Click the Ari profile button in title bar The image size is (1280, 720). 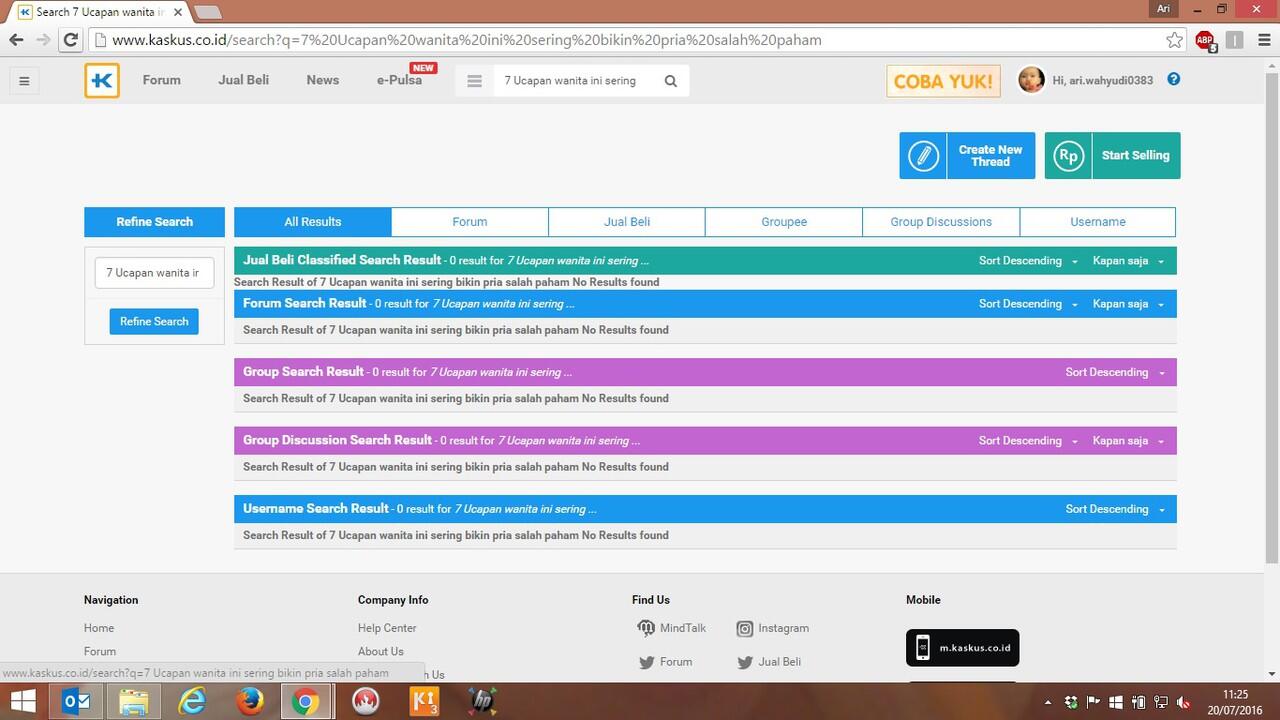click(x=1163, y=8)
